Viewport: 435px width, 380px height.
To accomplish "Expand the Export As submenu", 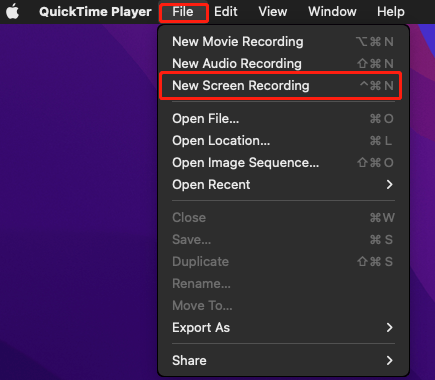I will pyautogui.click(x=283, y=328).
